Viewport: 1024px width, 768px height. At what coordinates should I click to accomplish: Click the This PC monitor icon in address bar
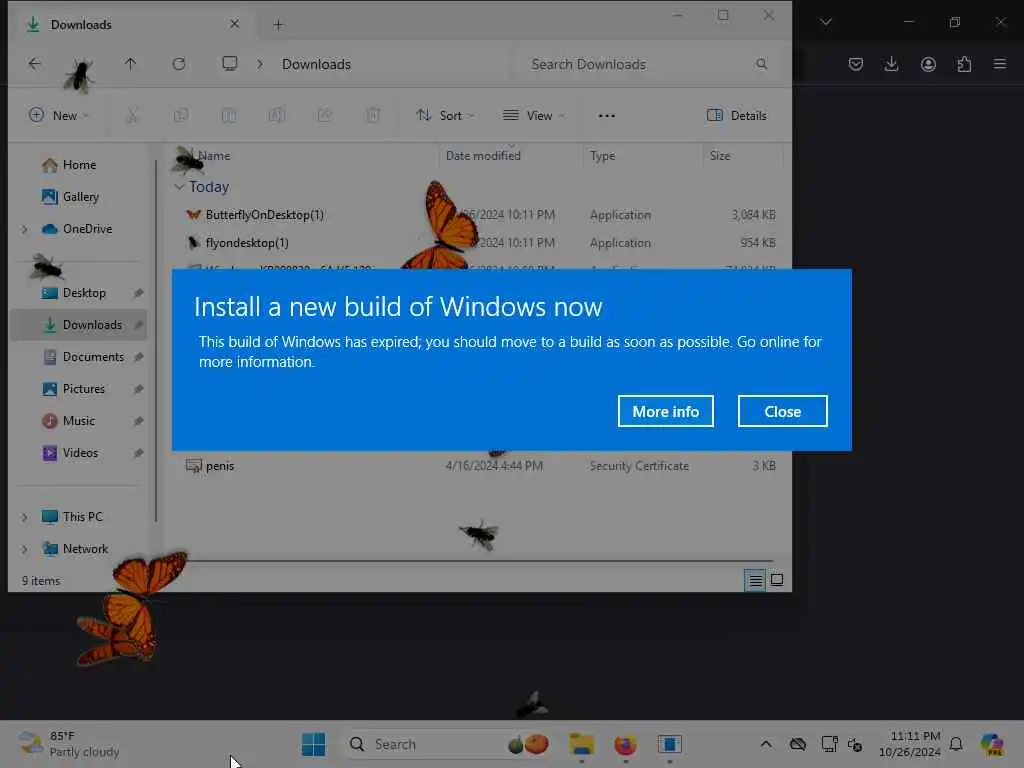[230, 64]
